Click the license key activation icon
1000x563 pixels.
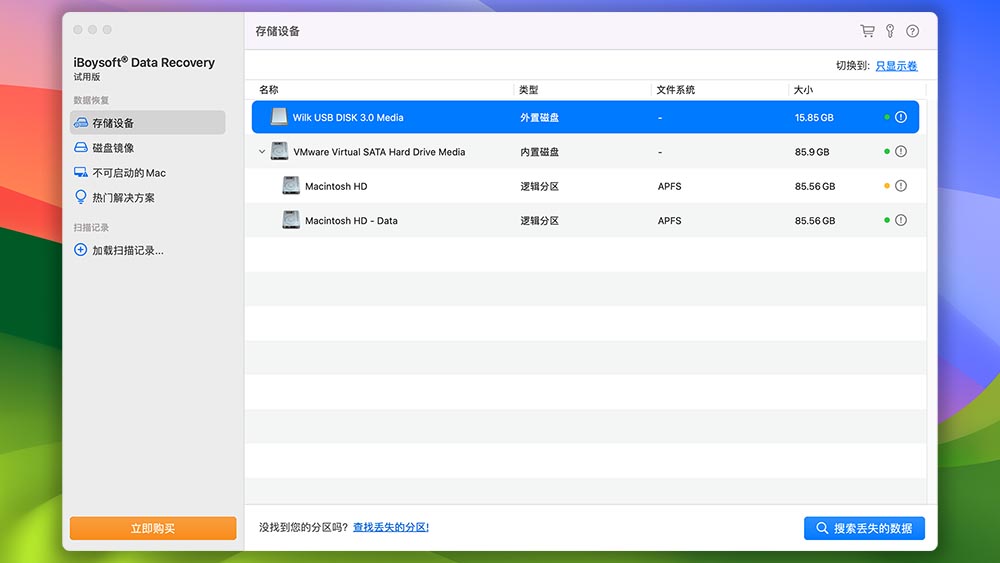(890, 31)
